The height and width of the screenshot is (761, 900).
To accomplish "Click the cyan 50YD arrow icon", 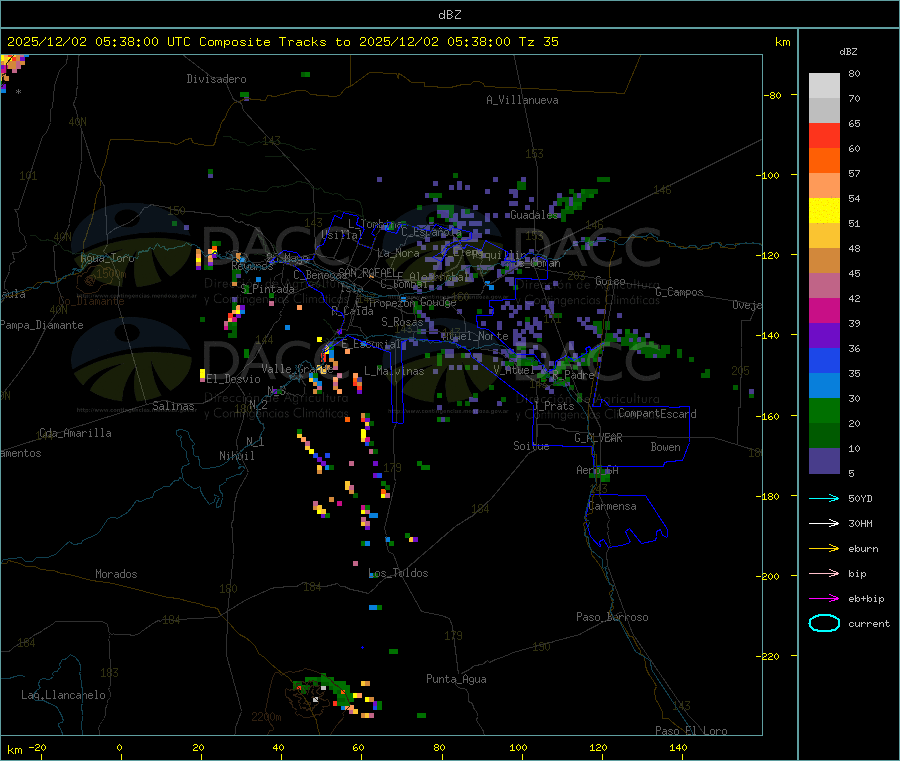I will [x=824, y=498].
